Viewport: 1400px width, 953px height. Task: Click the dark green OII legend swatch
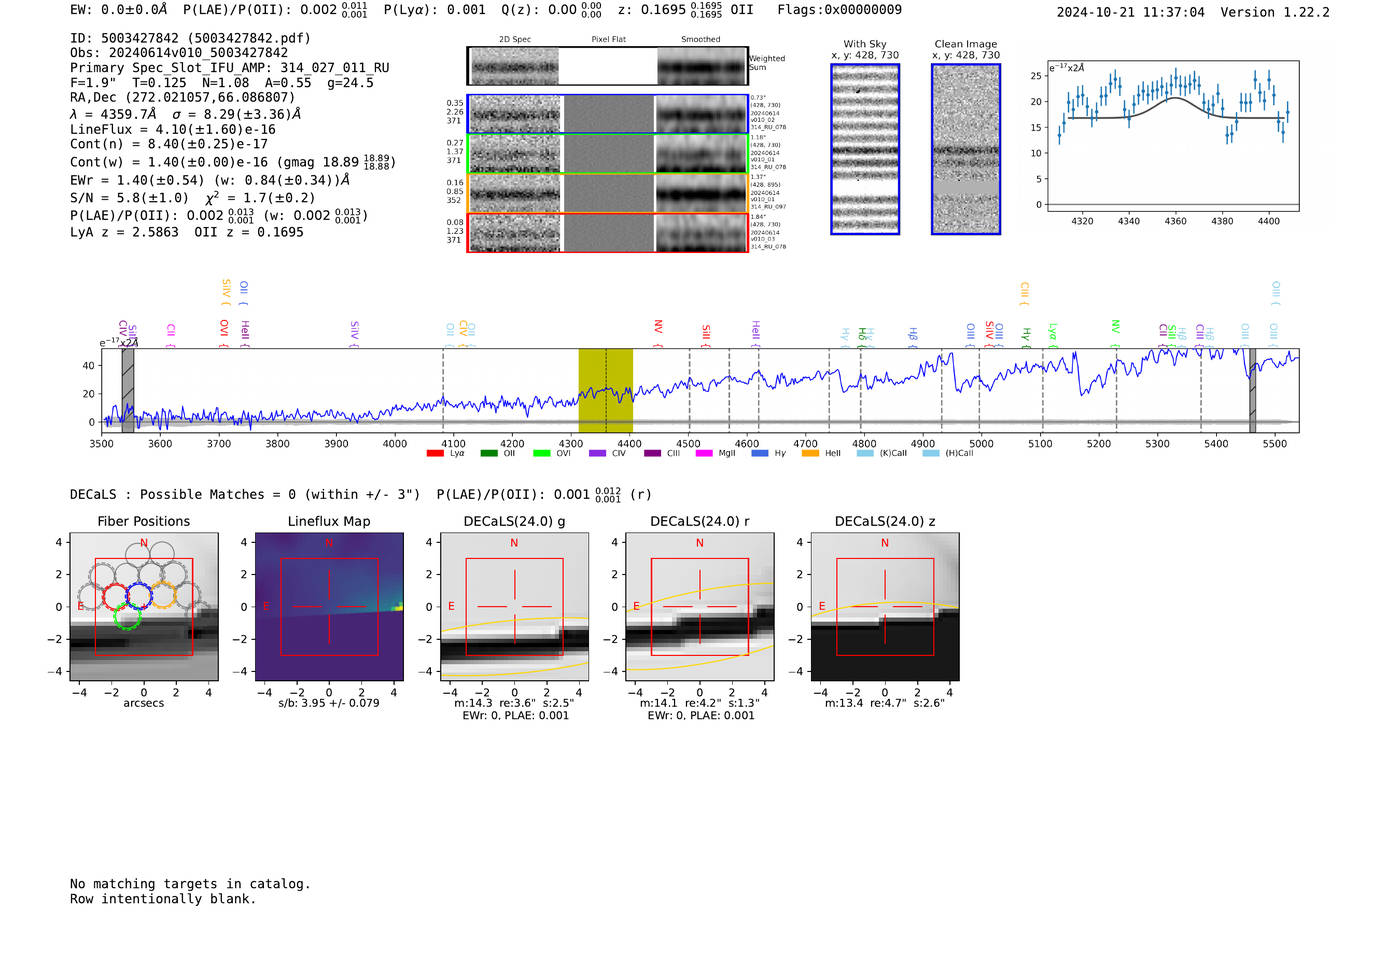(x=489, y=453)
